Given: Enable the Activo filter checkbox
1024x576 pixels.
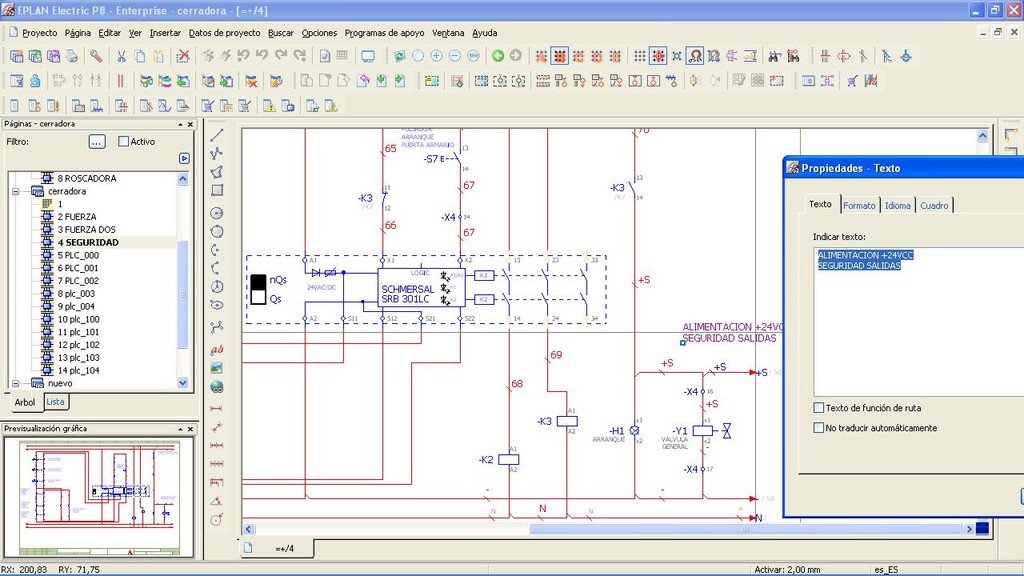Looking at the screenshot, I should (x=124, y=142).
